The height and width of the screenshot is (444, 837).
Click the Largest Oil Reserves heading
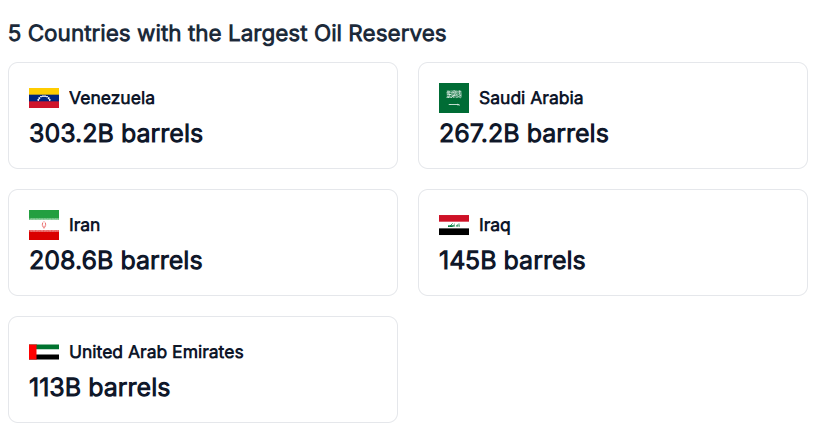click(x=227, y=33)
